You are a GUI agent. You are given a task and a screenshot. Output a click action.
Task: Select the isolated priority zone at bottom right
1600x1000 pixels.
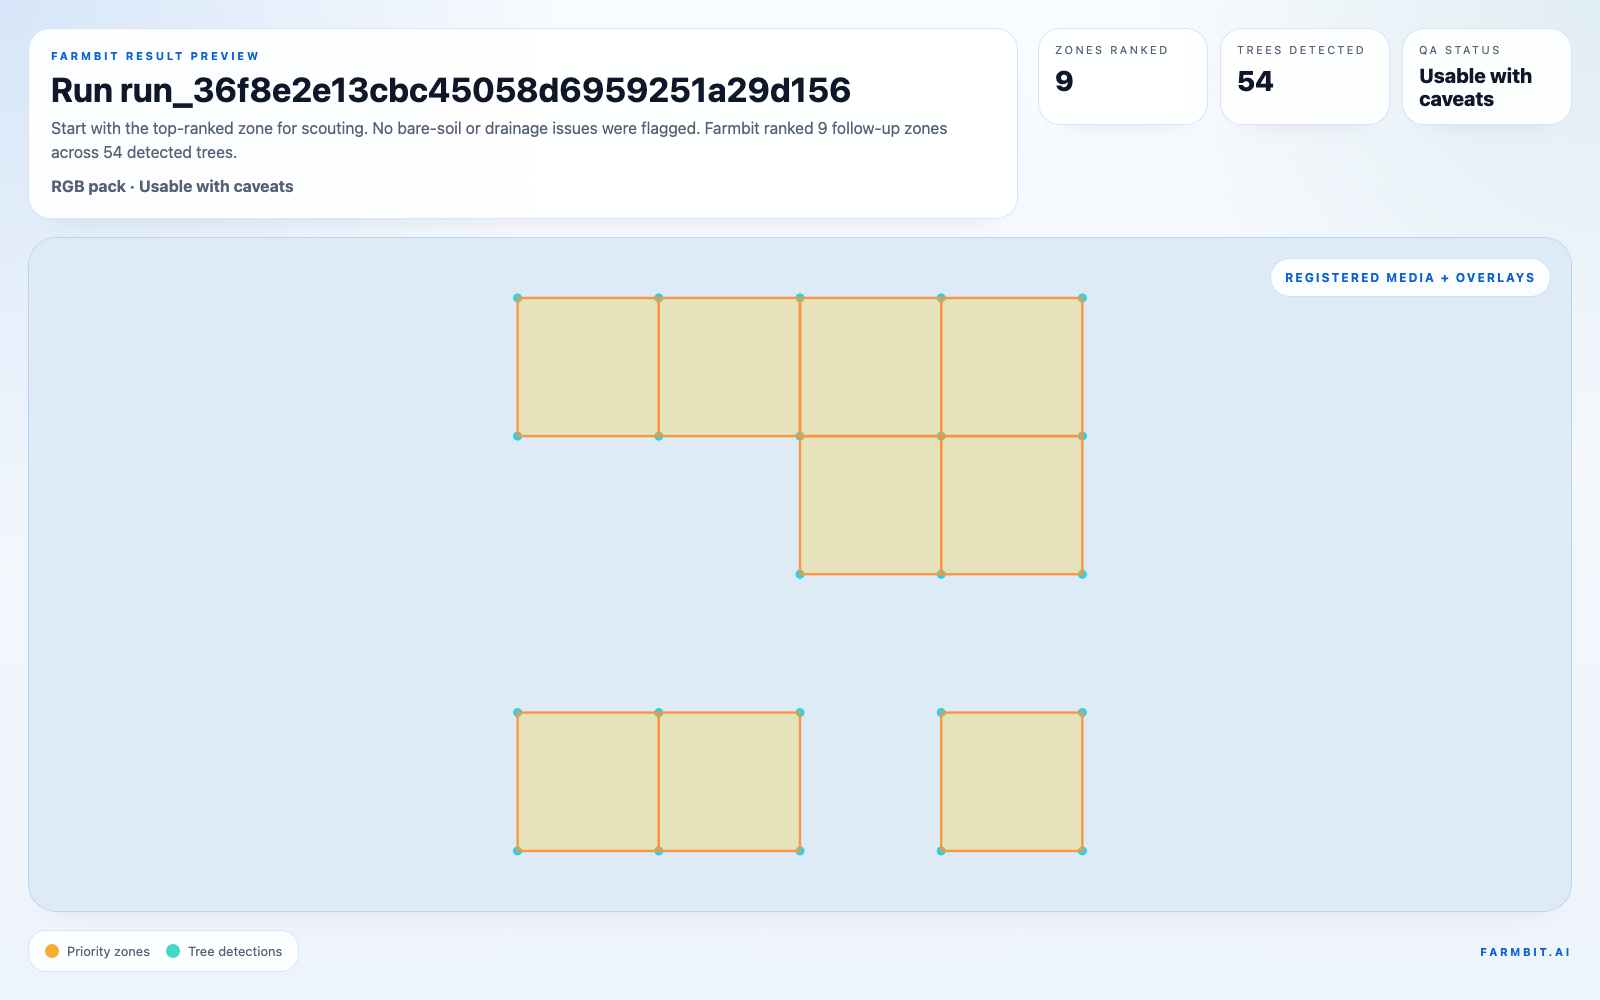tap(1011, 782)
